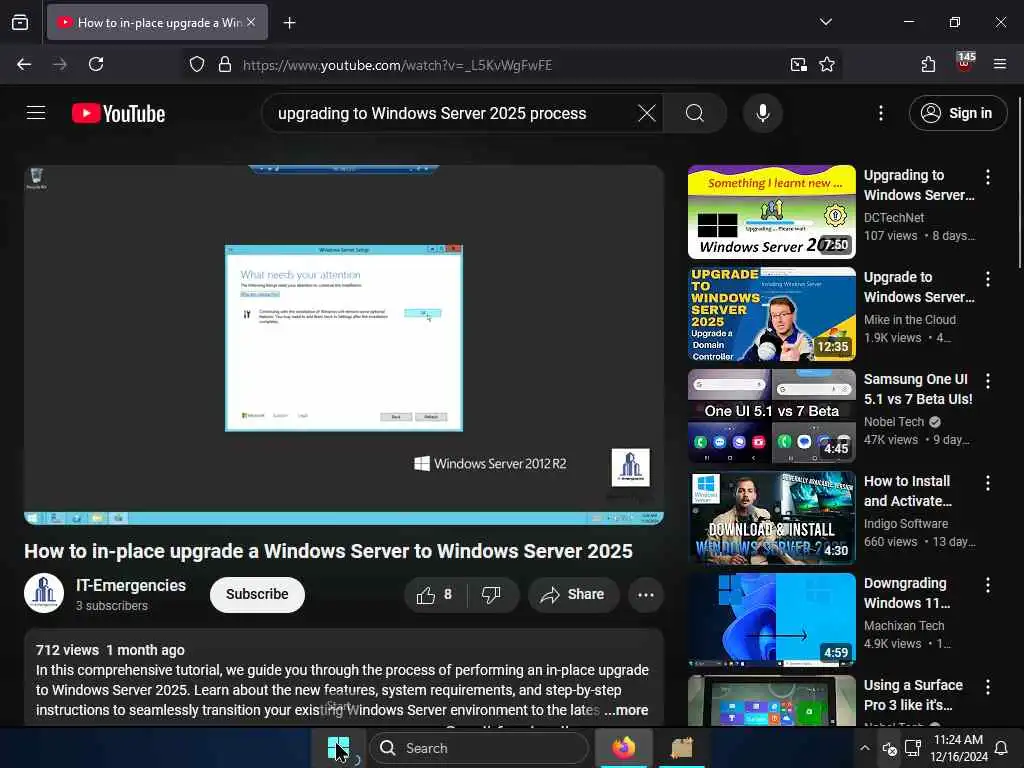Click the taskbar Search box
The height and width of the screenshot is (768, 1024).
(478, 748)
